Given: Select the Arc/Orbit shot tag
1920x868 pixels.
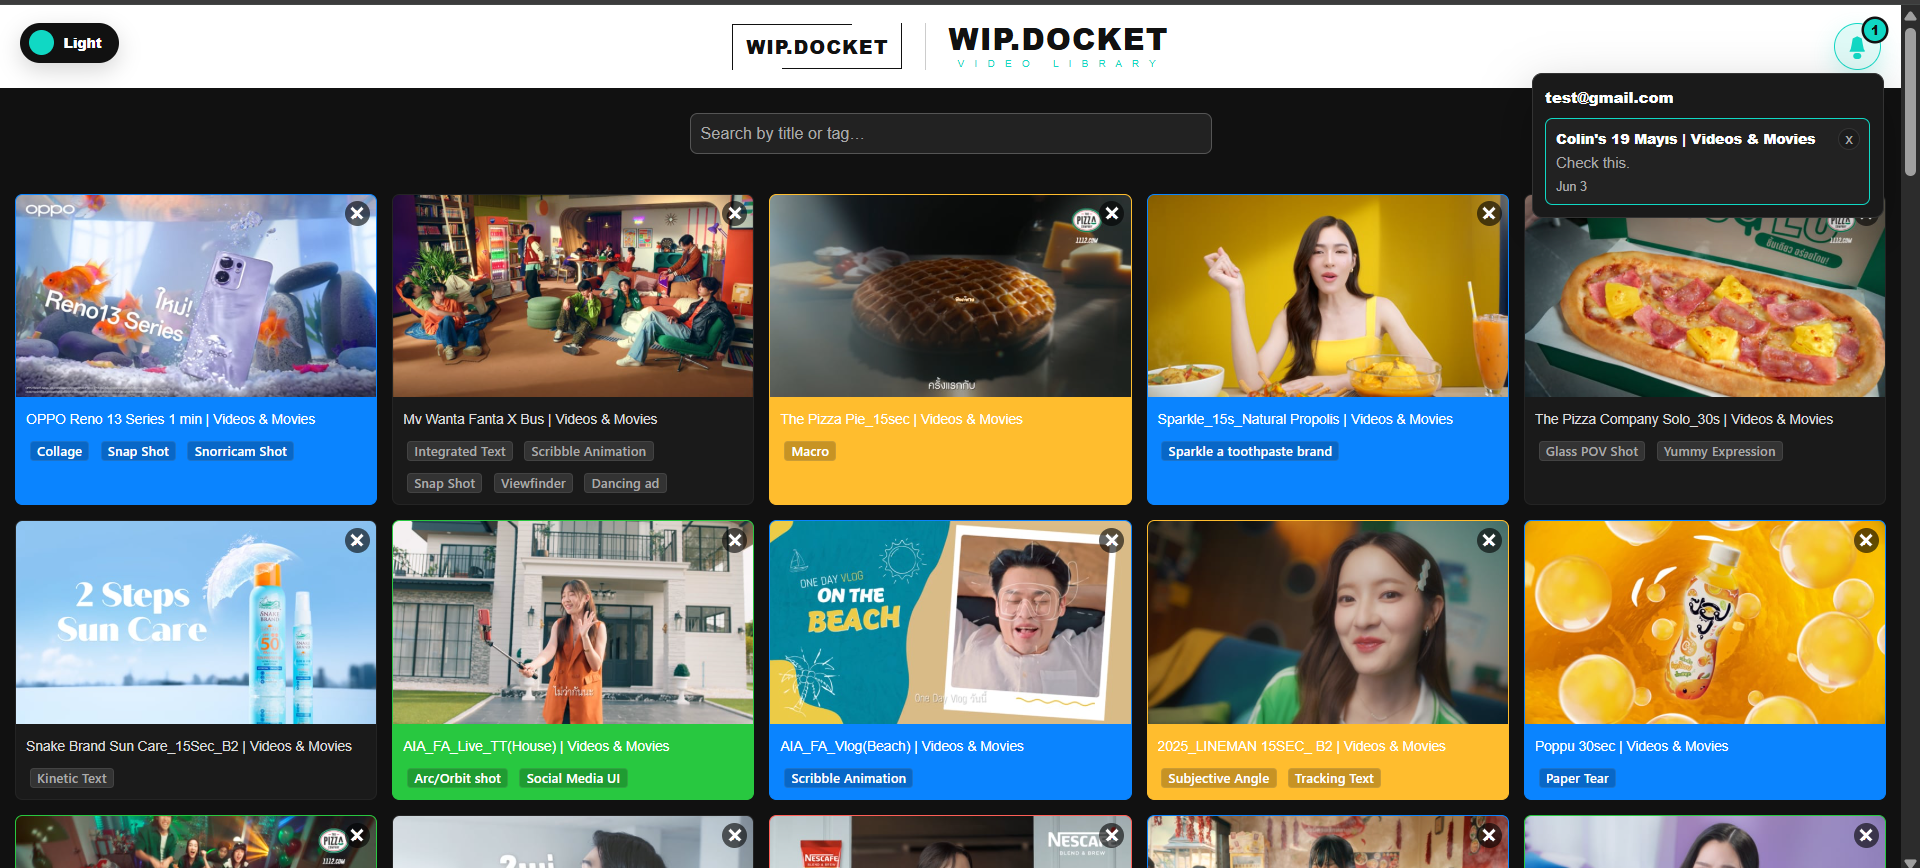Looking at the screenshot, I should 457,779.
